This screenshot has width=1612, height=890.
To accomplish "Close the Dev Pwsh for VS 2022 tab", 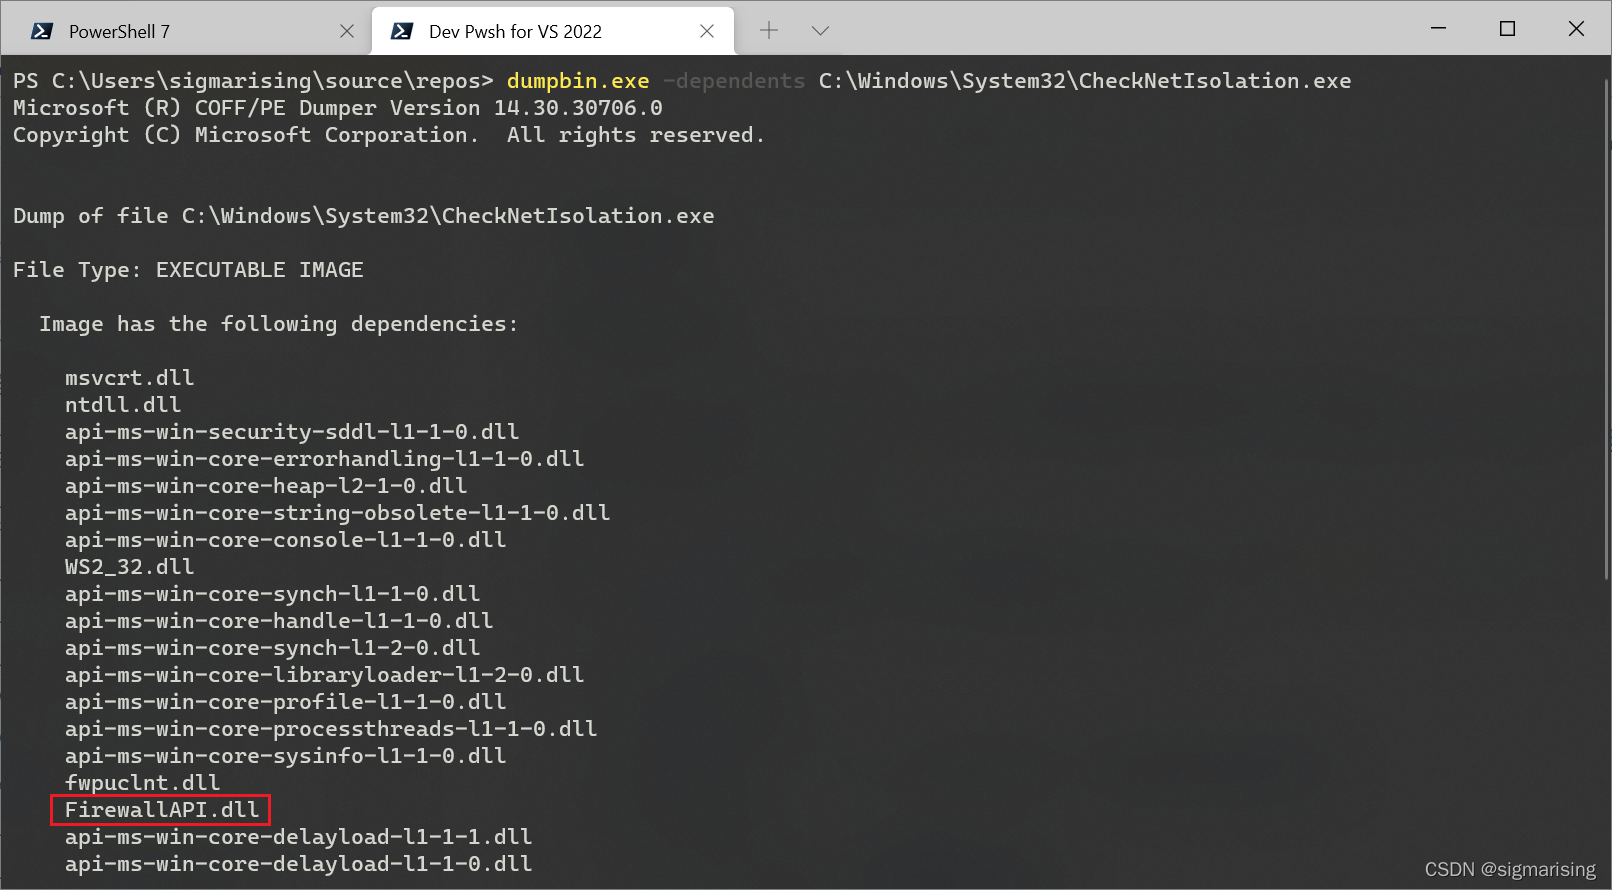I will point(707,31).
